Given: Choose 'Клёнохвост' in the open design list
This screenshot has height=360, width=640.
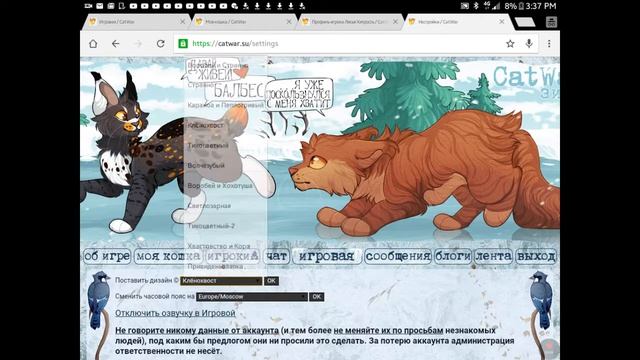Looking at the screenshot, I should [x=225, y=125].
